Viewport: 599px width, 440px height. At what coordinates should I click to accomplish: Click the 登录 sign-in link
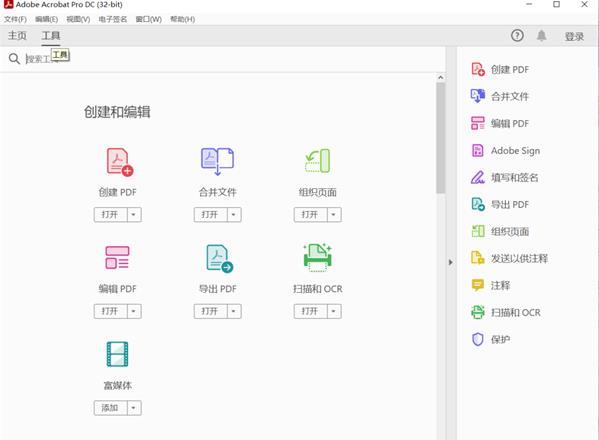click(x=574, y=37)
